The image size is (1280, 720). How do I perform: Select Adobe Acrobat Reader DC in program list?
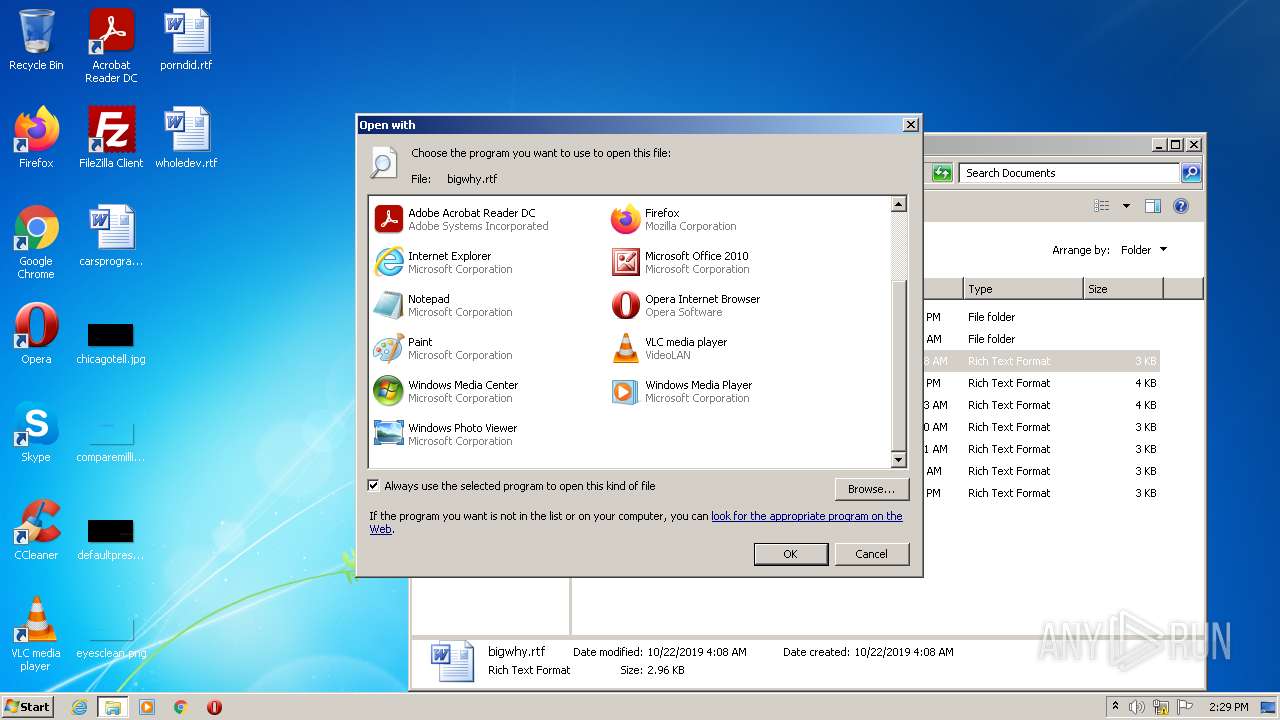461,219
